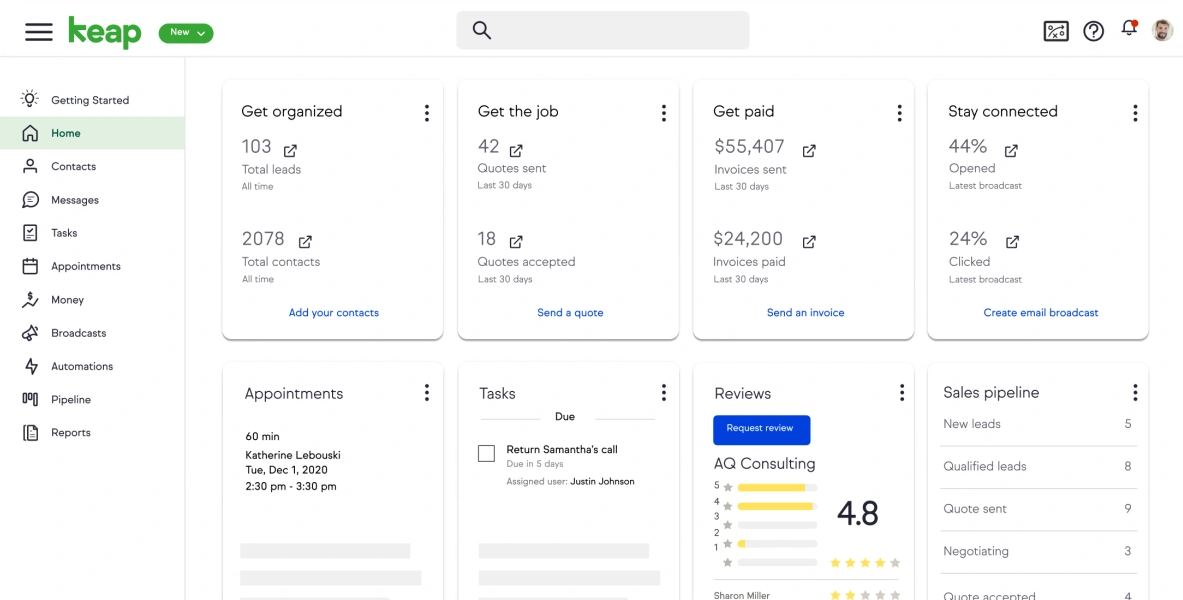The image size is (1183, 600).
Task: Open Reviews card three-dot menu
Action: coord(901,393)
